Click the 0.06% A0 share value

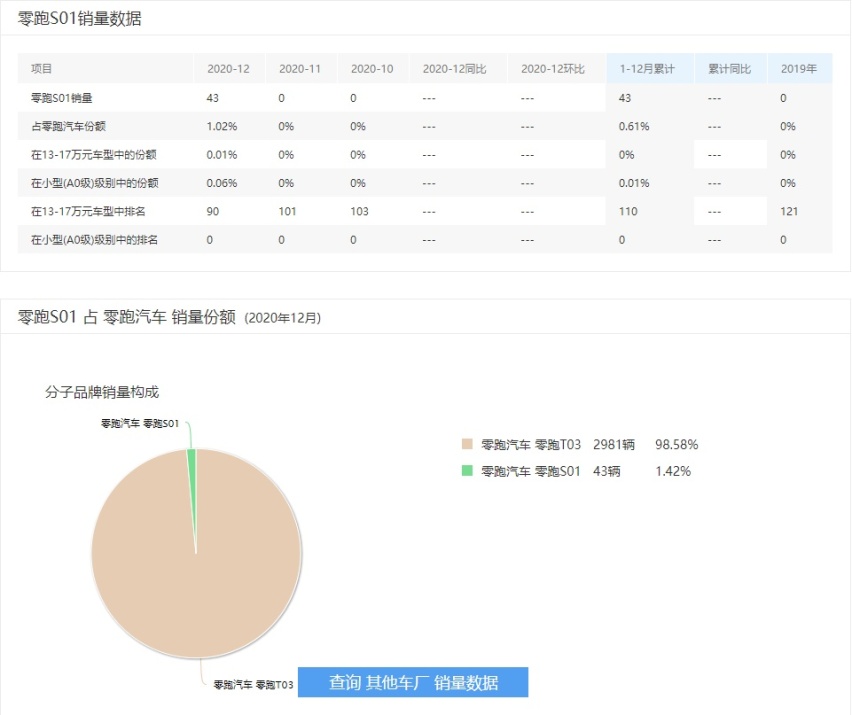tap(222, 183)
